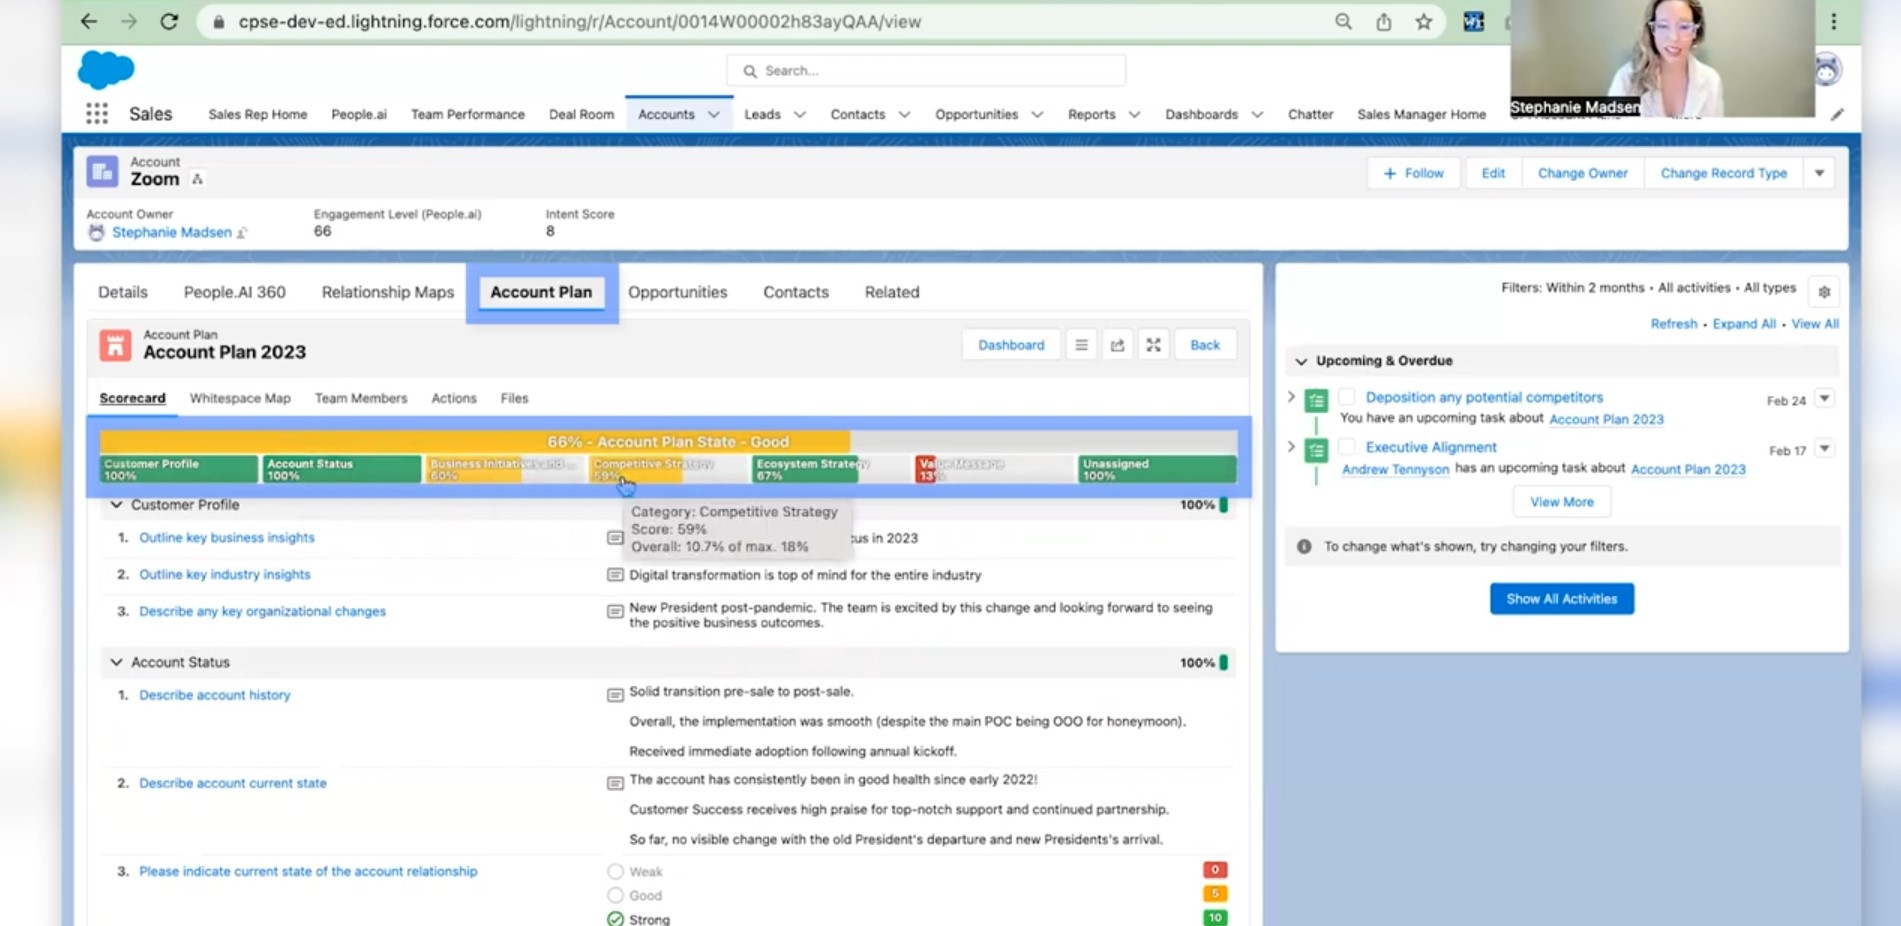Check the Deposition any potential competitors task
This screenshot has width=1901, height=926.
click(x=1347, y=397)
